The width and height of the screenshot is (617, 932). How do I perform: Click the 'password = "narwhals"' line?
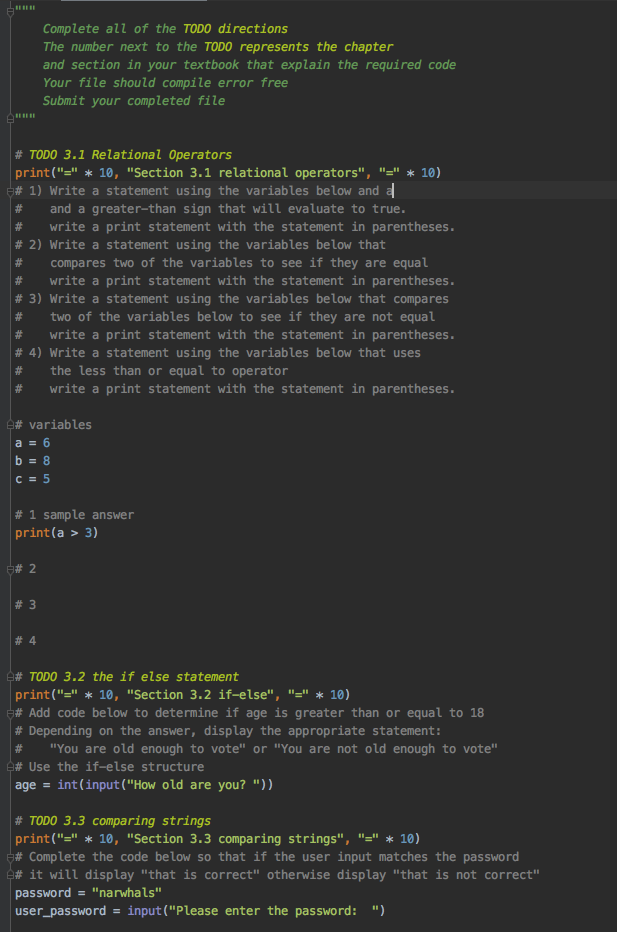click(x=88, y=893)
